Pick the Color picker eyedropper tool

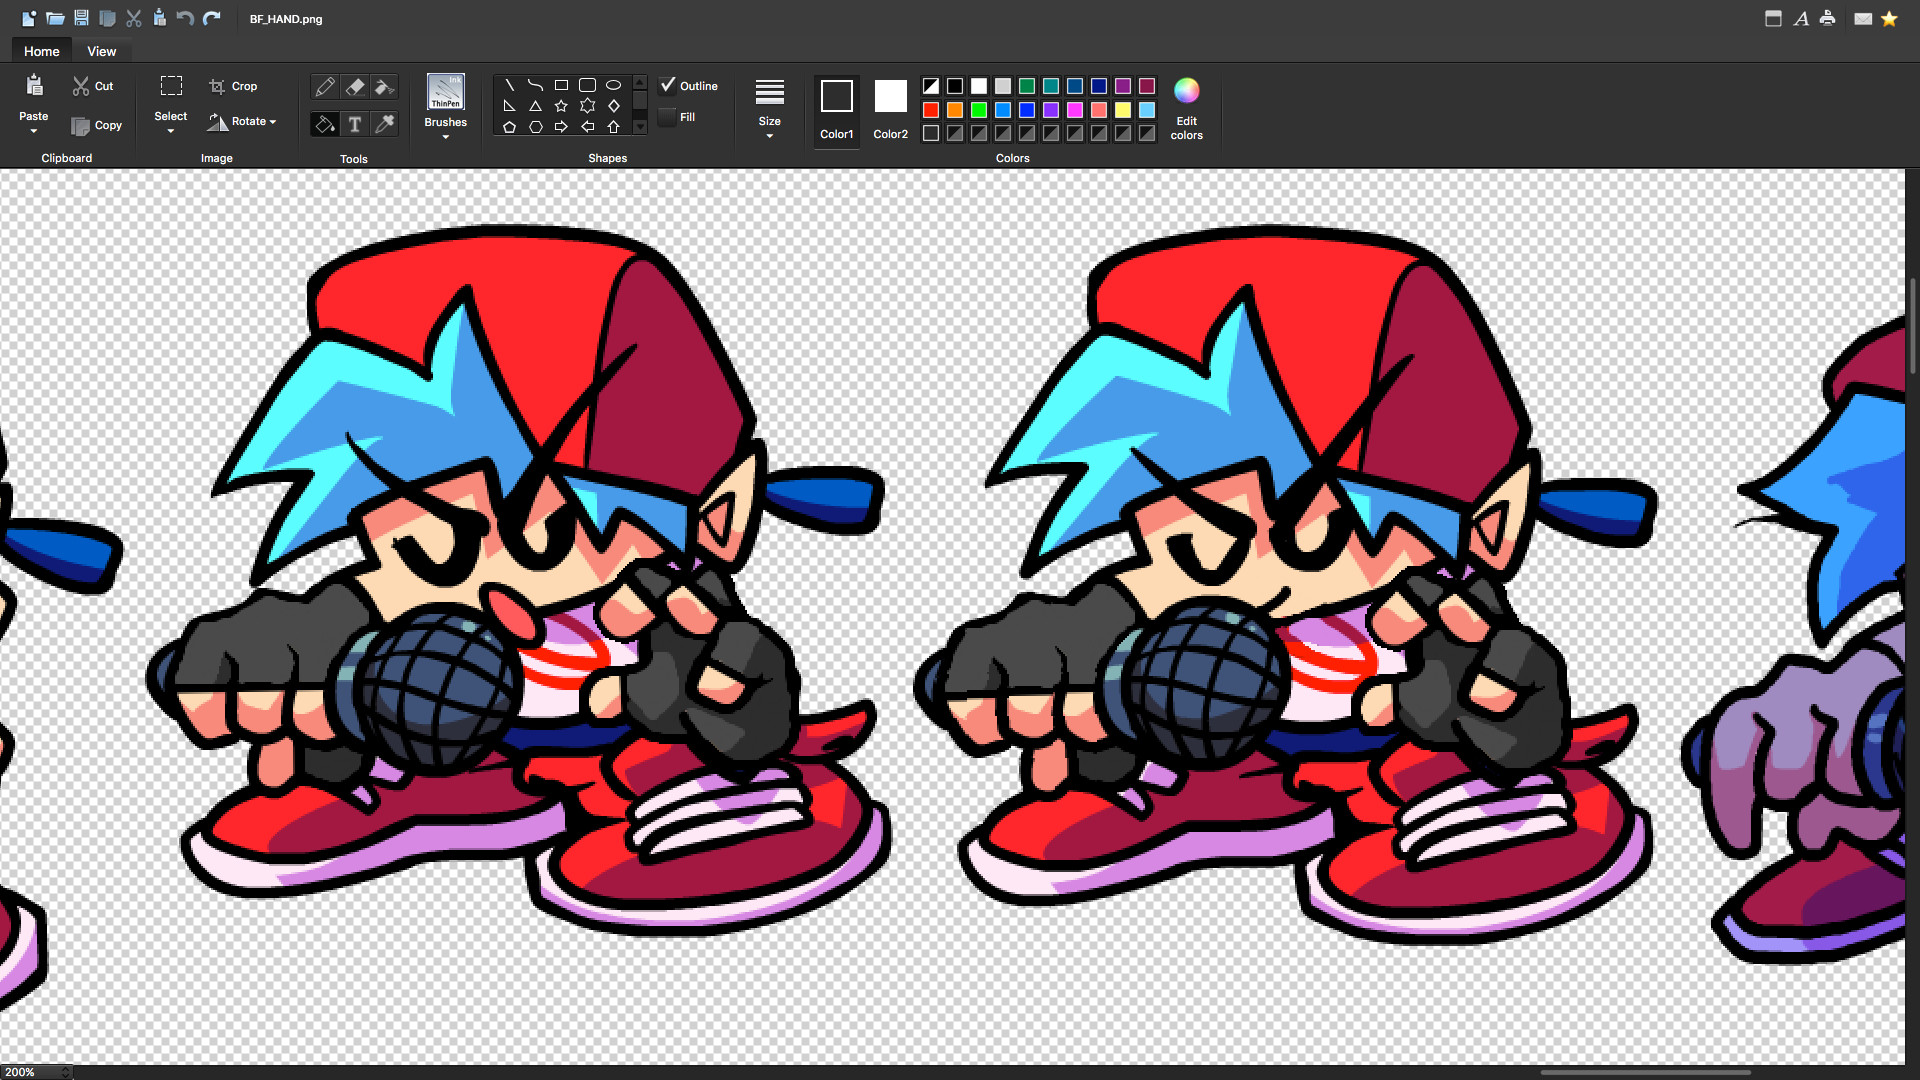click(x=384, y=124)
